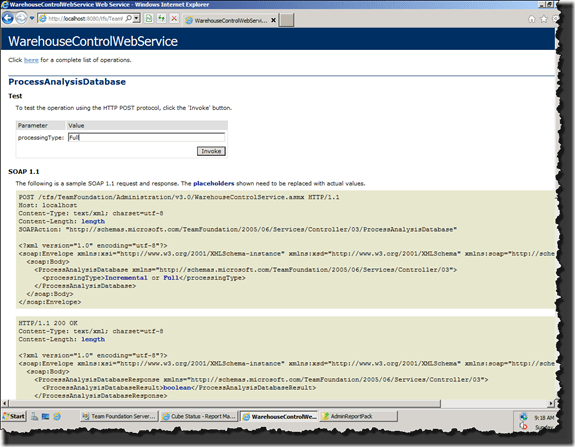
Task: Click the red alert tray icon
Action: coord(523,426)
